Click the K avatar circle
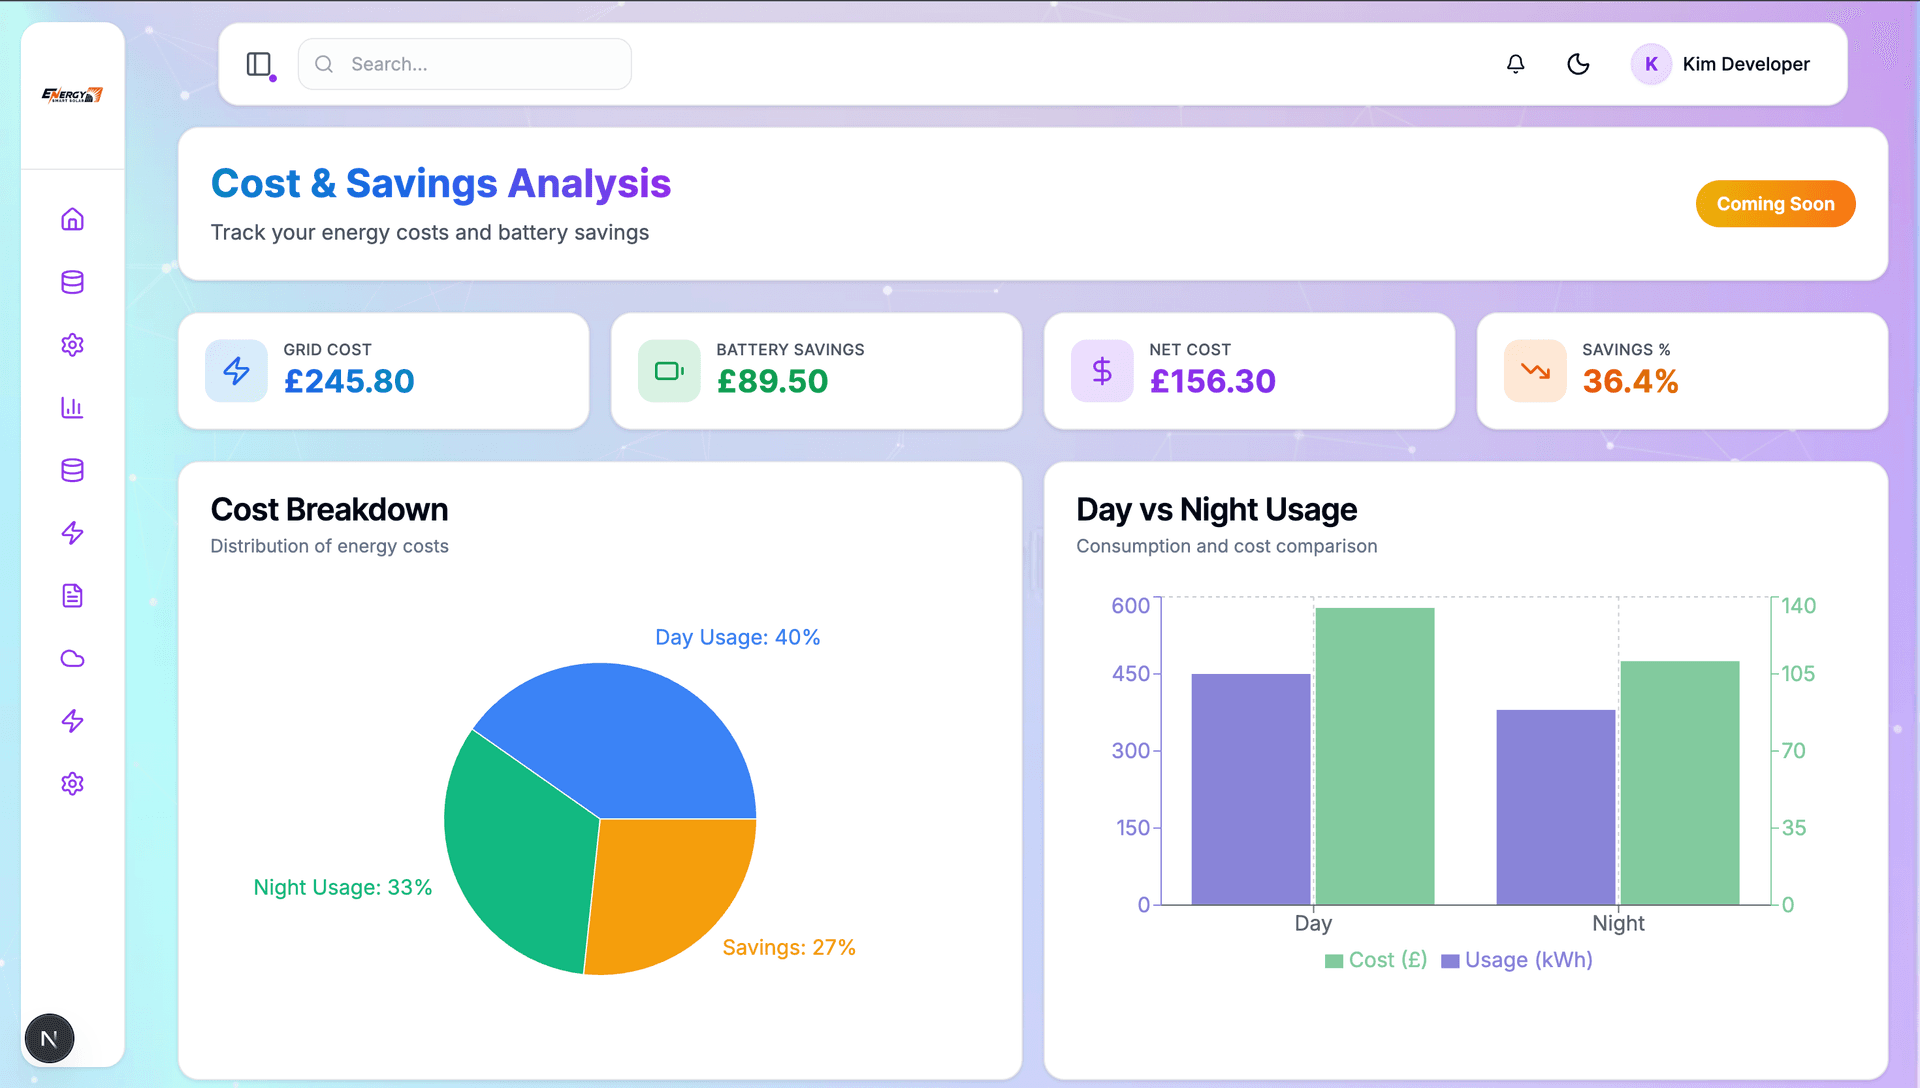The height and width of the screenshot is (1088, 1920). tap(1651, 64)
